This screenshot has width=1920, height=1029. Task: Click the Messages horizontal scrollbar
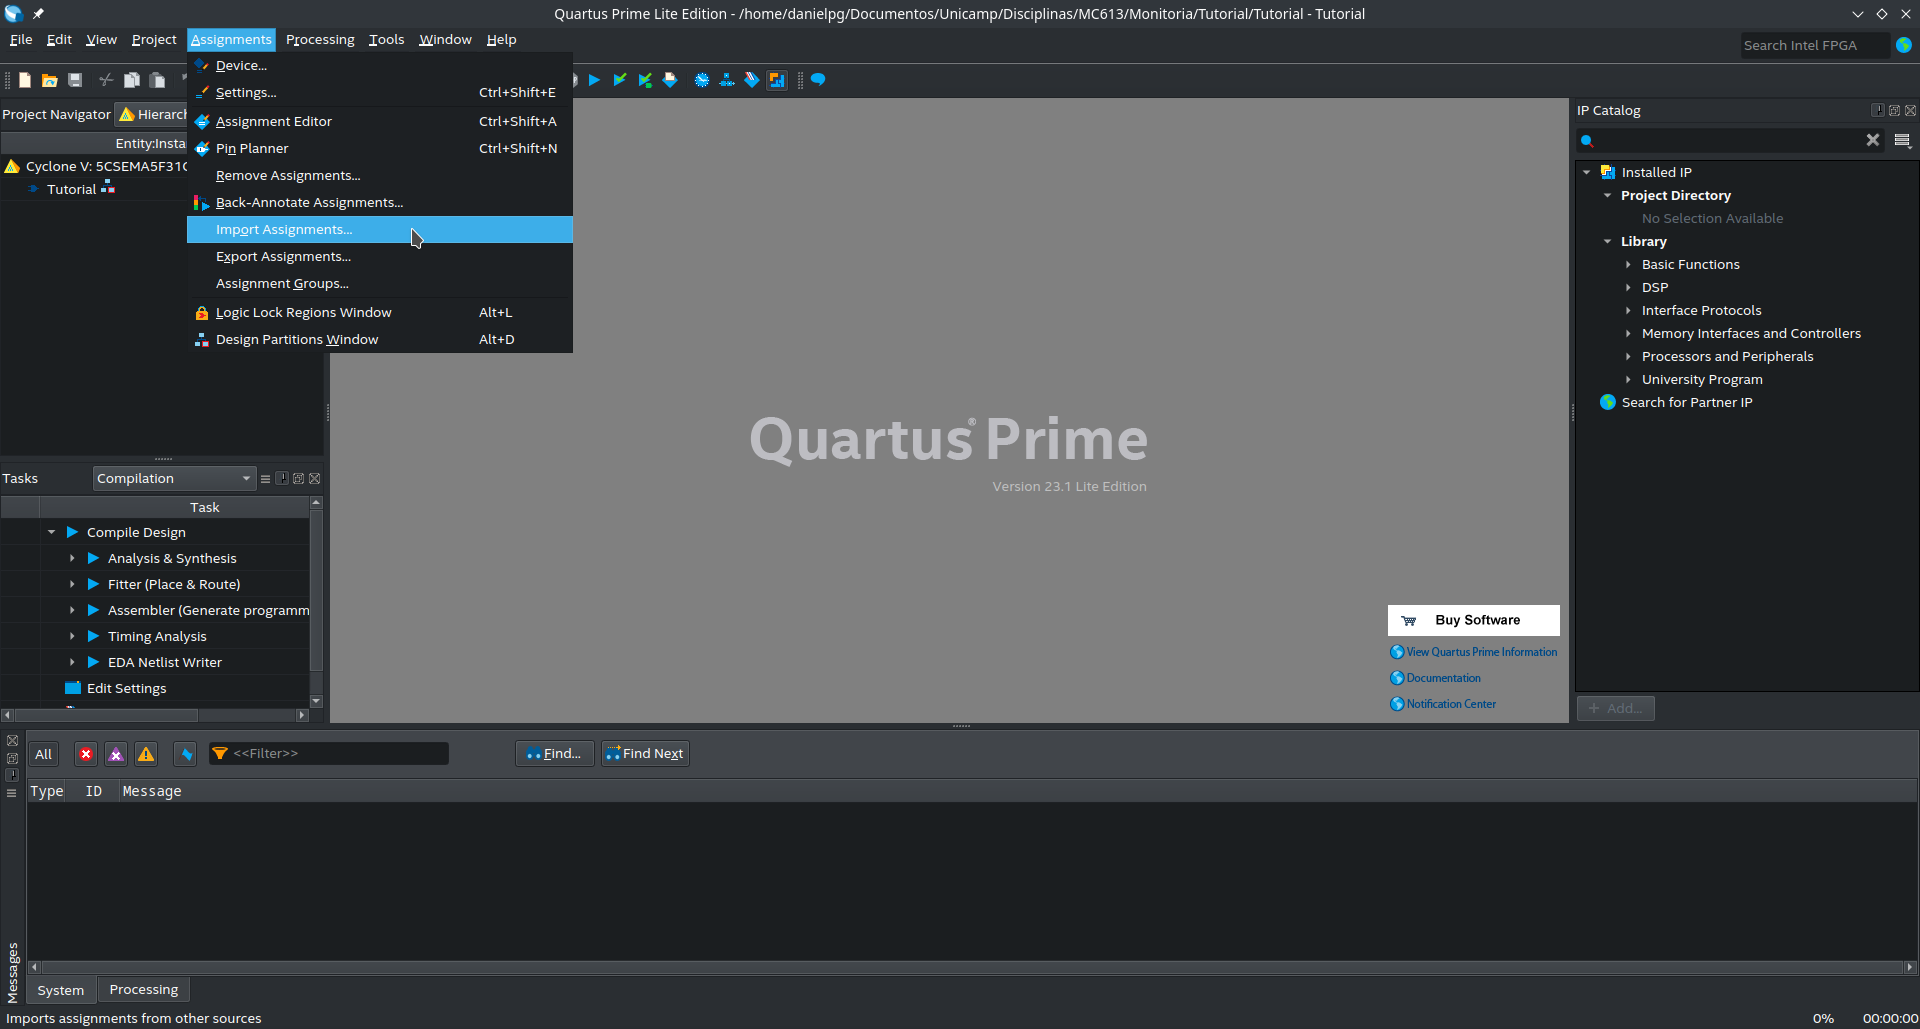point(972,968)
